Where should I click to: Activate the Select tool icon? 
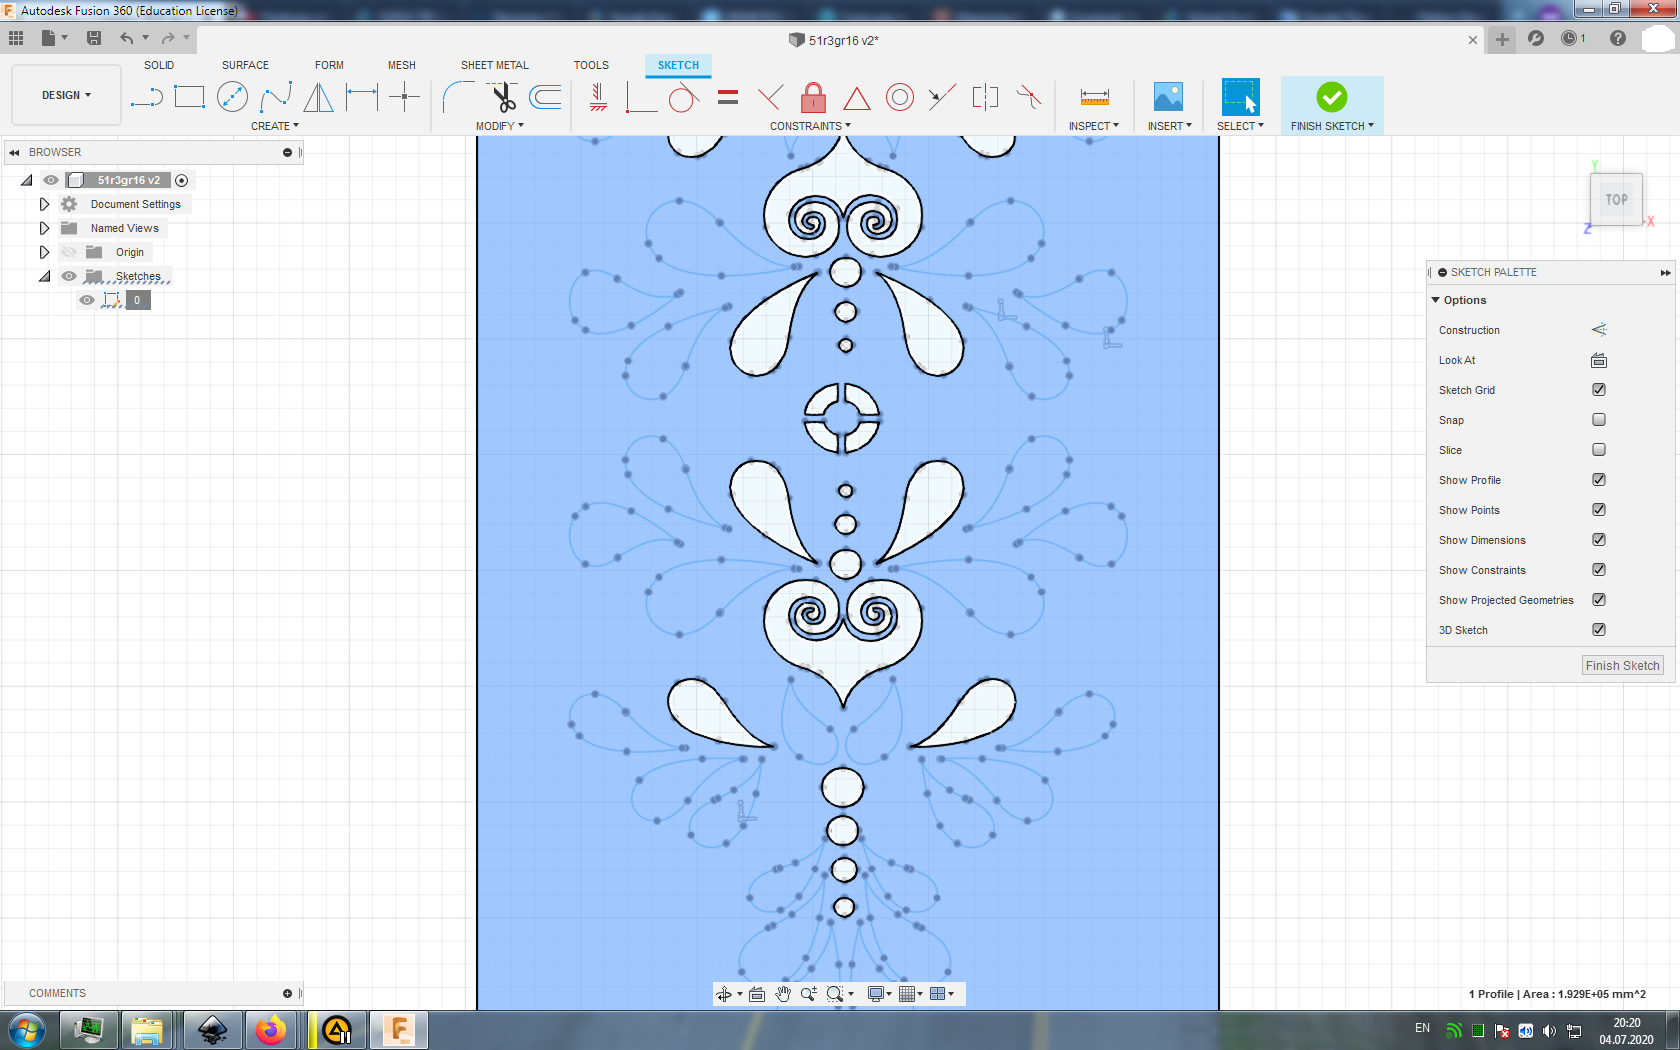coord(1240,97)
